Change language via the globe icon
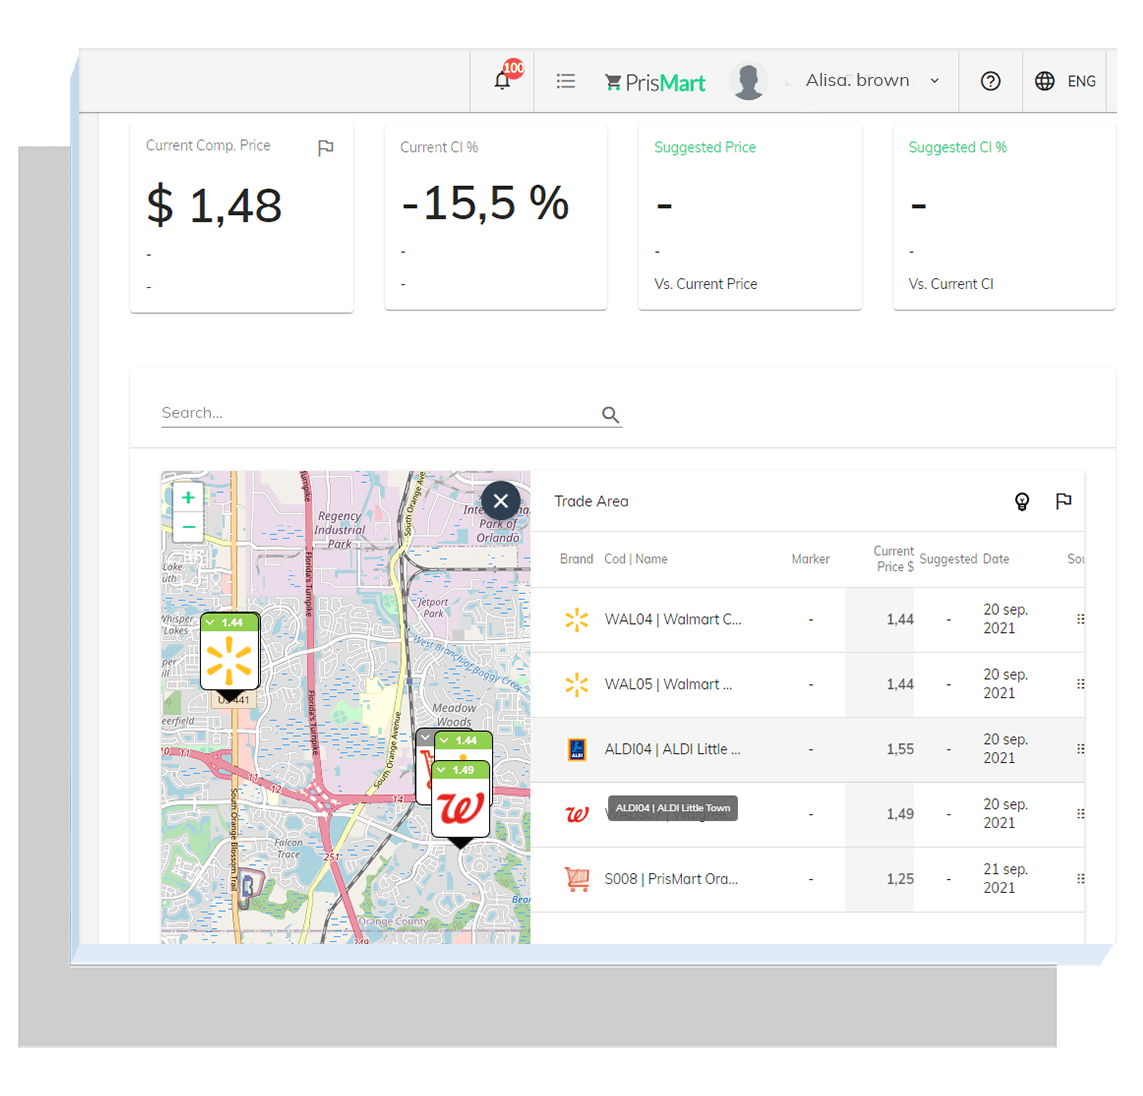 tap(1044, 81)
